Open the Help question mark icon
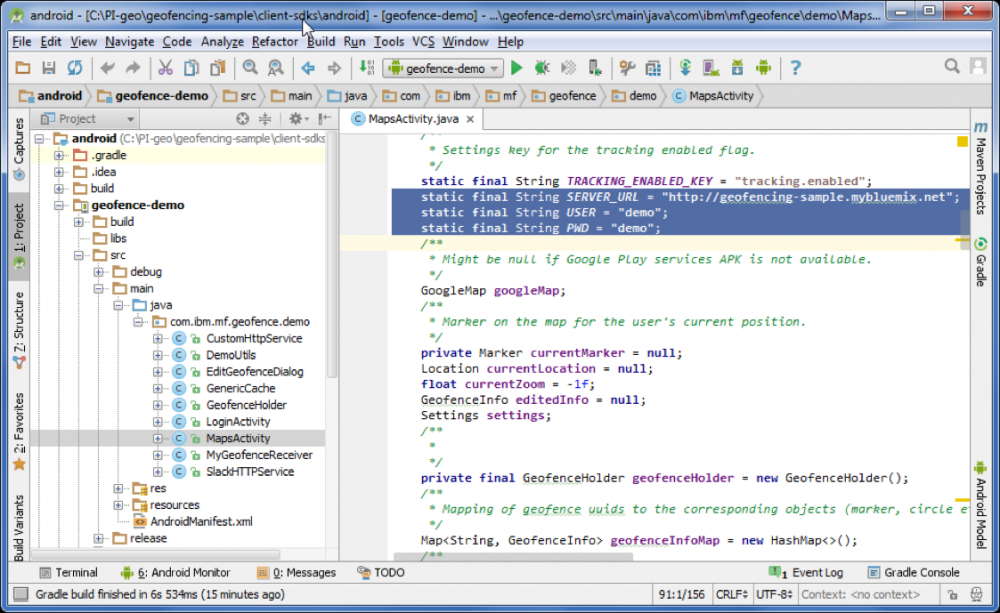Image resolution: width=1000 pixels, height=613 pixels. tap(796, 68)
